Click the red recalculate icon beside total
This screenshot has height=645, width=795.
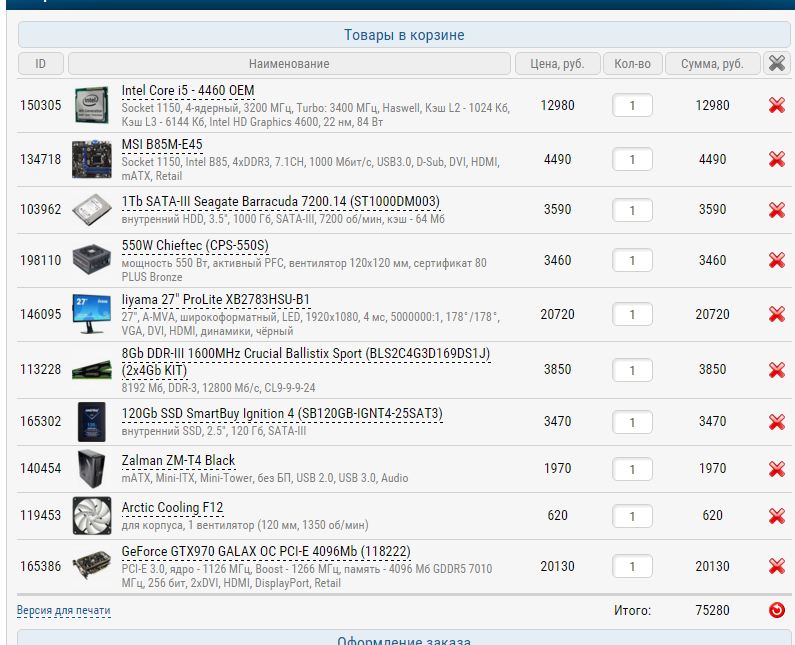(777, 610)
